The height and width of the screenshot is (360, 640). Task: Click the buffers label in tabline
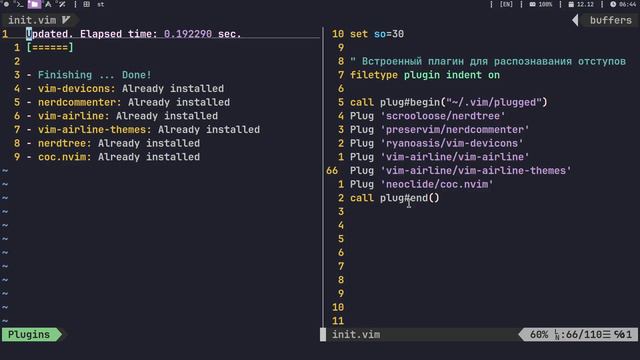[611, 20]
